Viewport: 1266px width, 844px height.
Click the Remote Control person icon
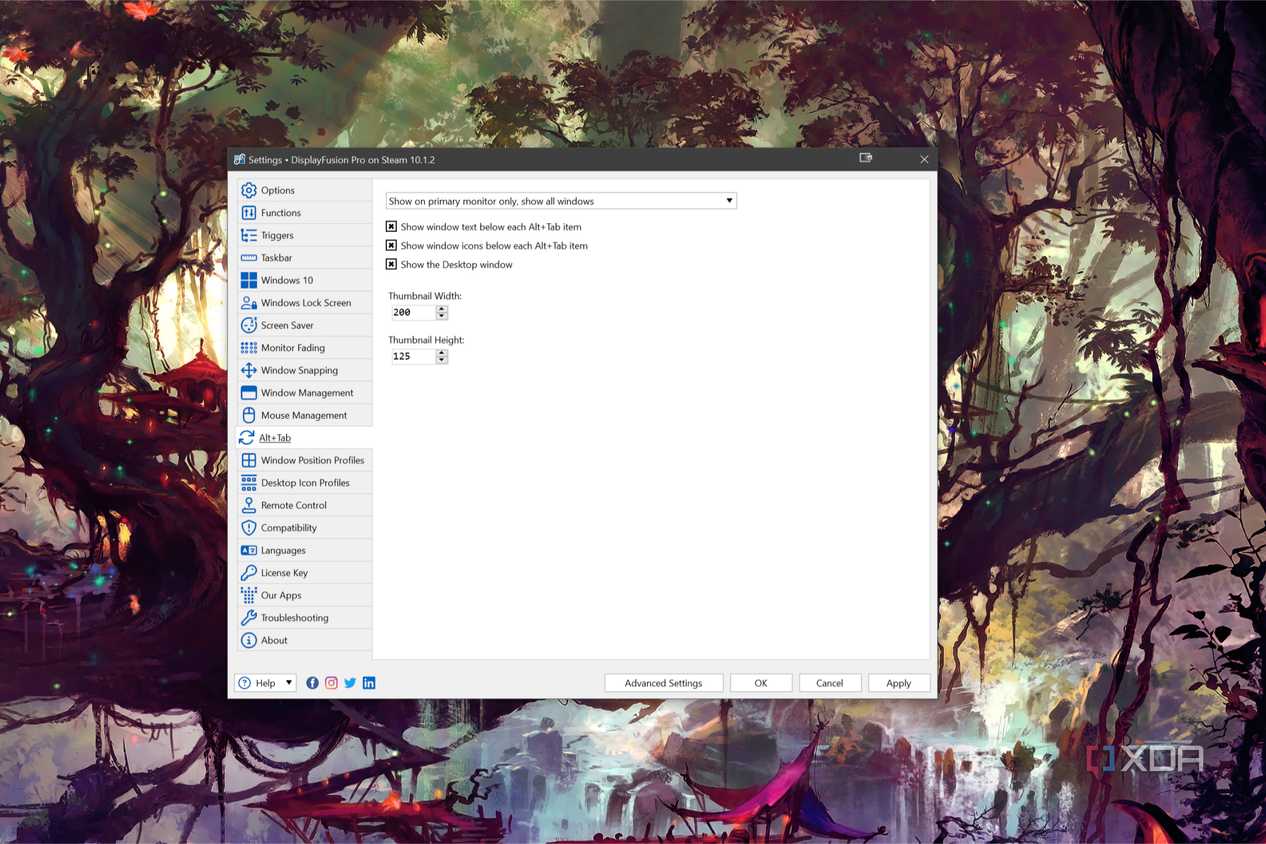(249, 505)
